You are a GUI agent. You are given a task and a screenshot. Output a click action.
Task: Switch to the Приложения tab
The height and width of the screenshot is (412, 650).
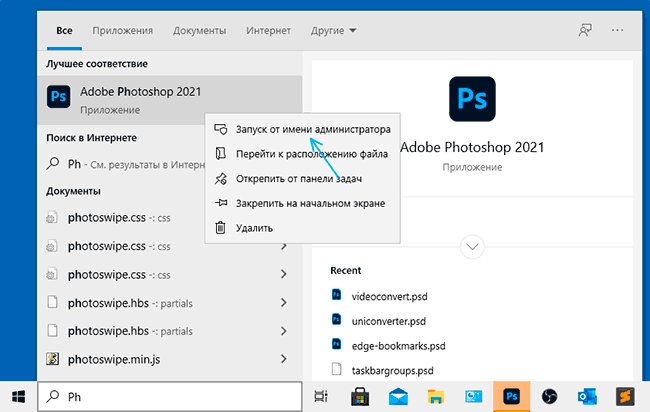(x=123, y=30)
